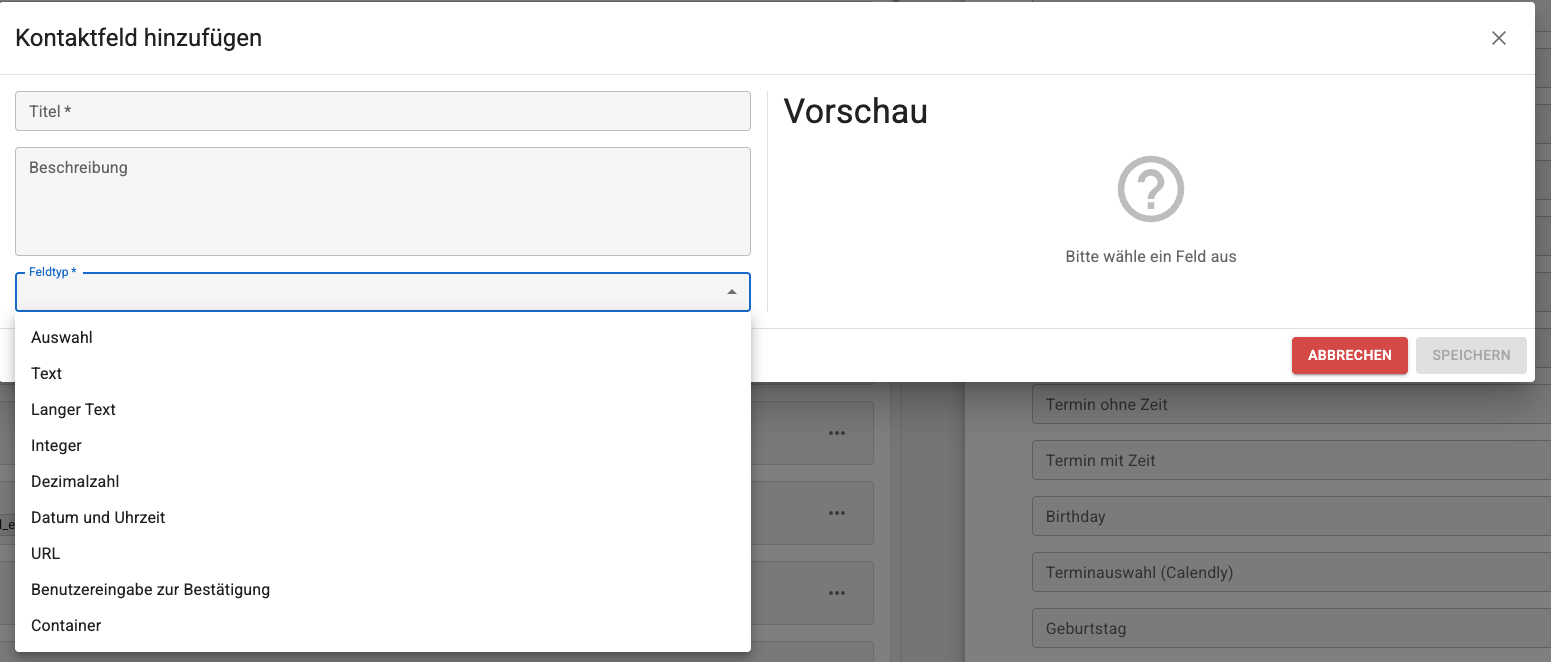This screenshot has width=1551, height=662.
Task: Select Benutzereingabe zur Bestätigung option
Action: pyautogui.click(x=151, y=590)
